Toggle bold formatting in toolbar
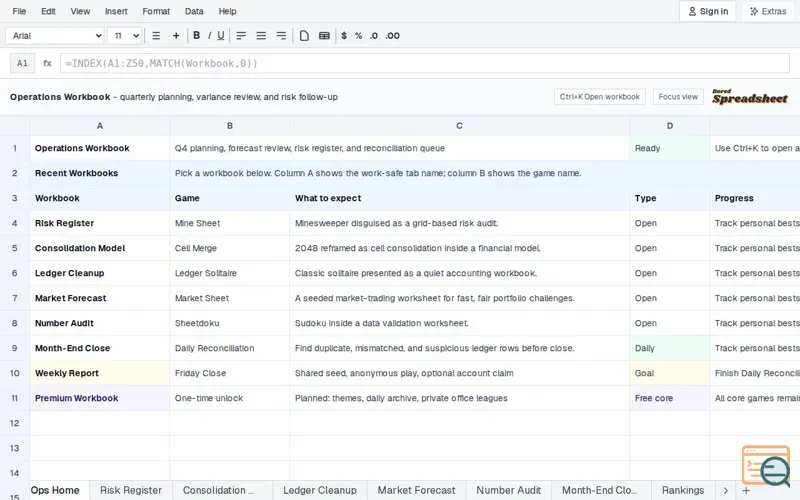800x500 pixels. 196,36
